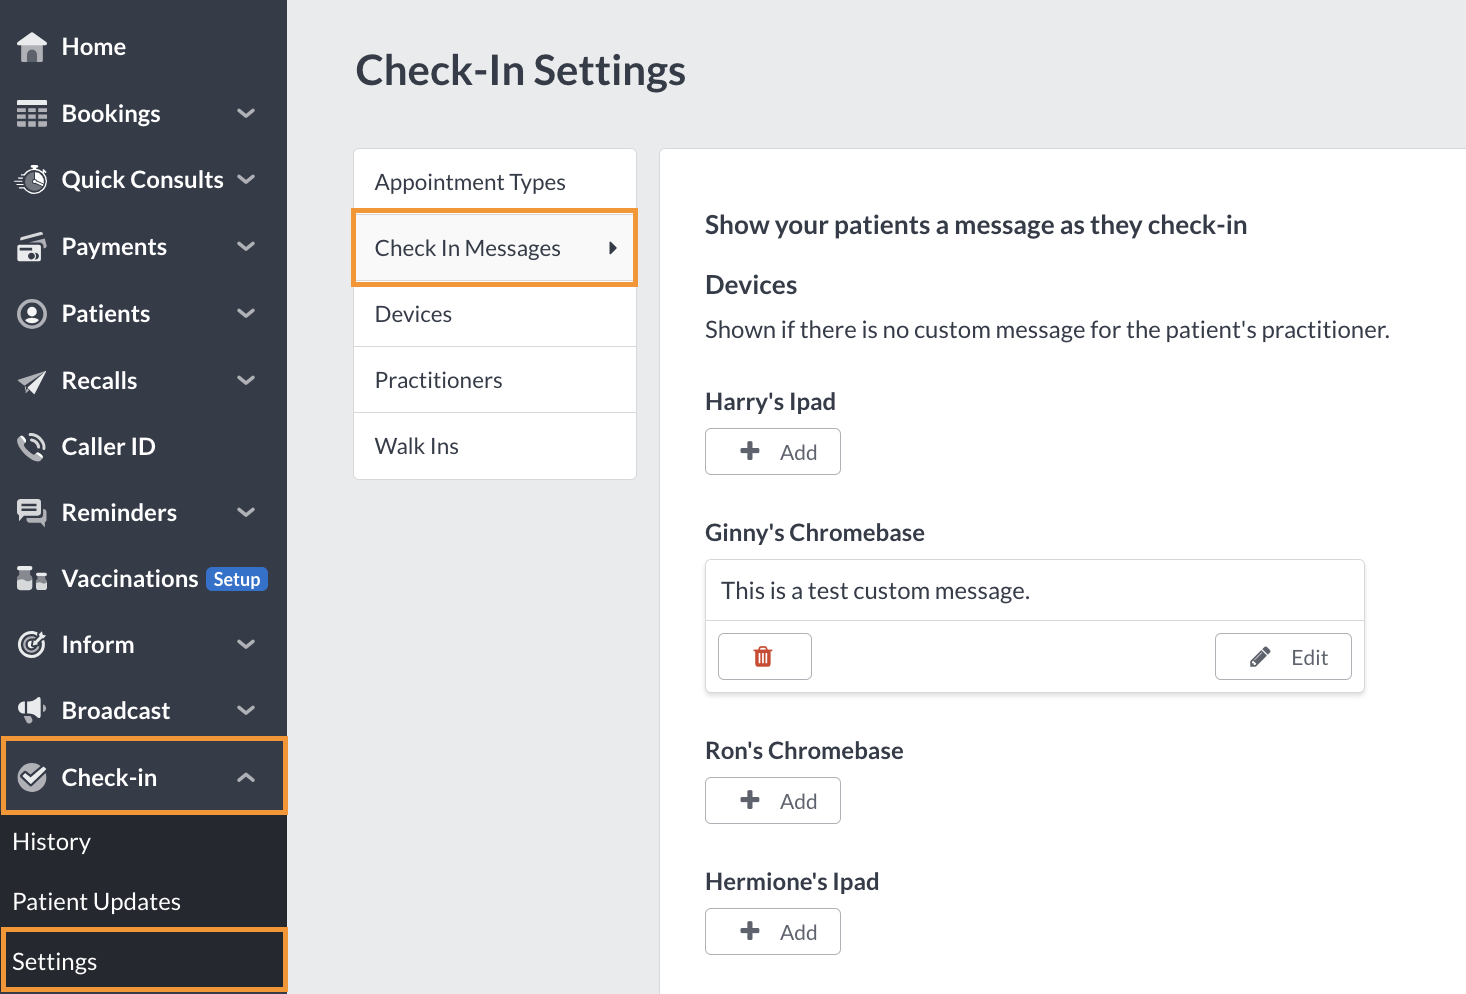1466x994 pixels.
Task: Expand the Bookings dropdown
Action: (x=246, y=113)
